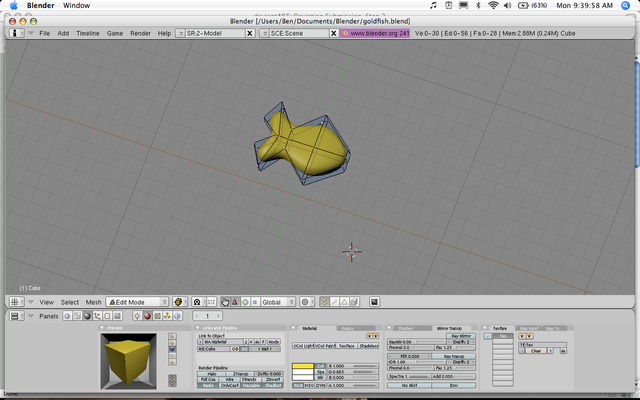Toggle the Ray Mirror button
The width and height of the screenshot is (640, 400).
click(461, 334)
